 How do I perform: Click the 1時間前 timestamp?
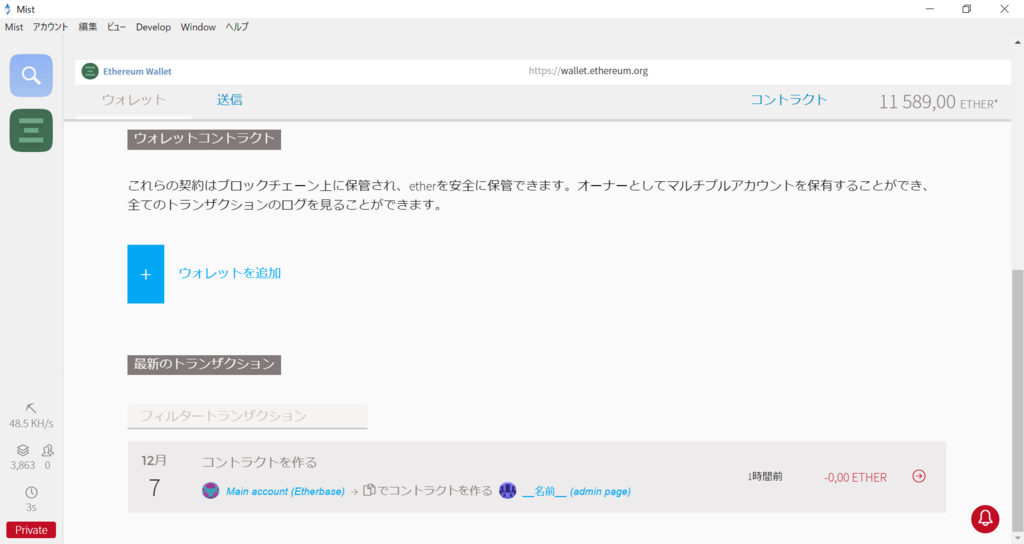click(765, 477)
